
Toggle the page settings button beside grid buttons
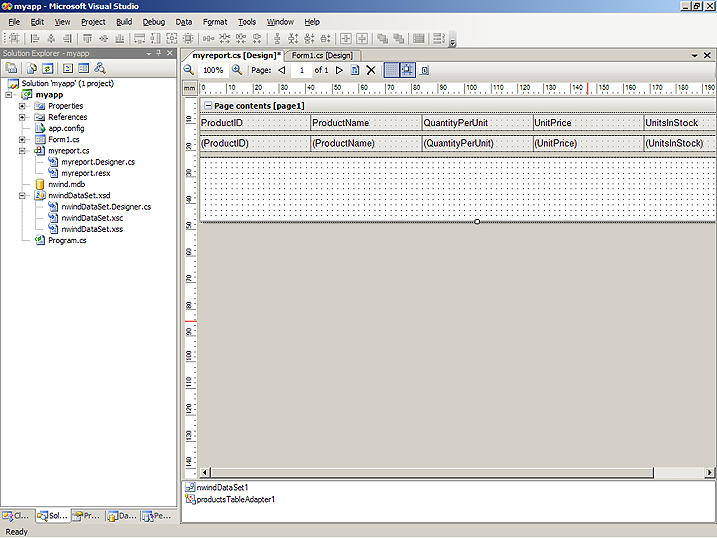(x=424, y=70)
